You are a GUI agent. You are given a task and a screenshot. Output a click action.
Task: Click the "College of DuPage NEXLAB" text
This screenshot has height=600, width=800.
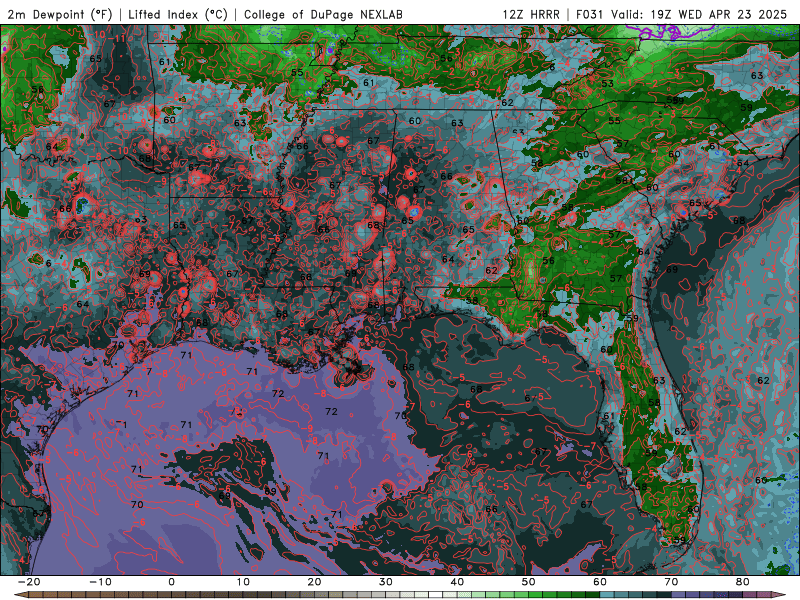tap(323, 14)
